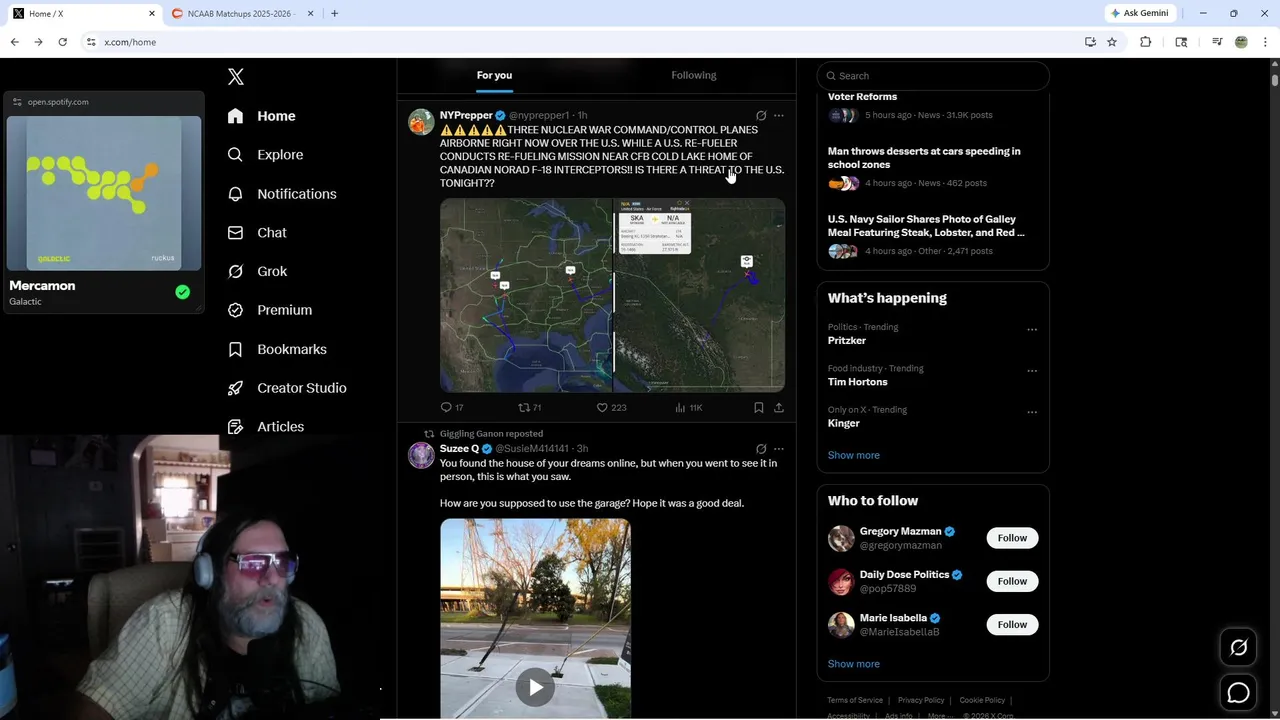Open Explore in left sidebar

(265, 155)
